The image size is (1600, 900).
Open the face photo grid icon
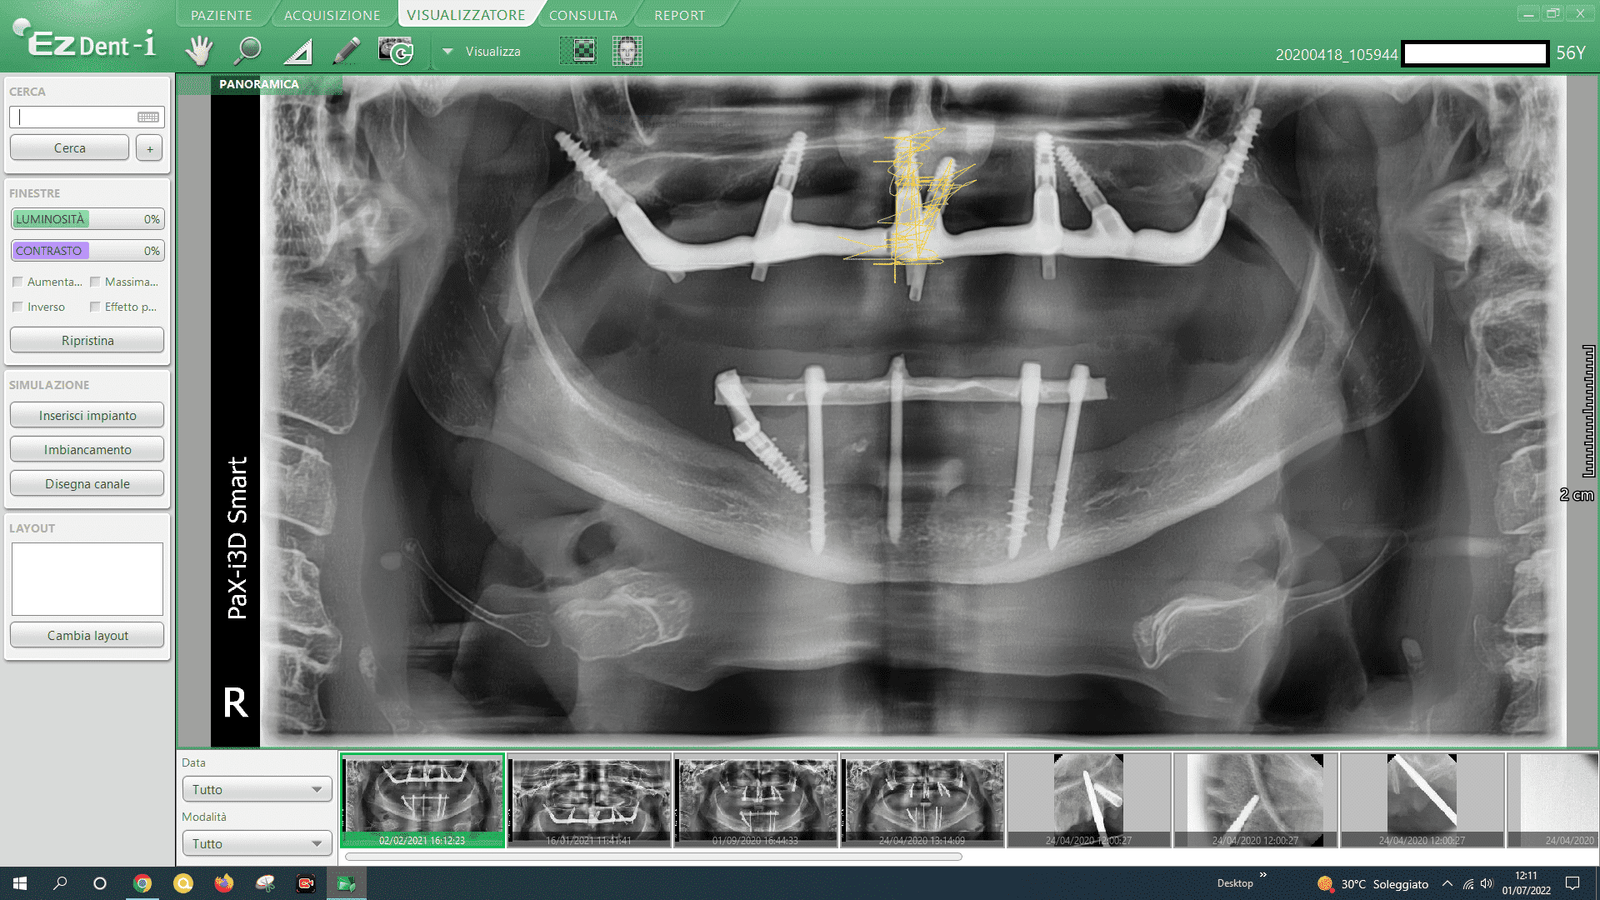pyautogui.click(x=627, y=50)
